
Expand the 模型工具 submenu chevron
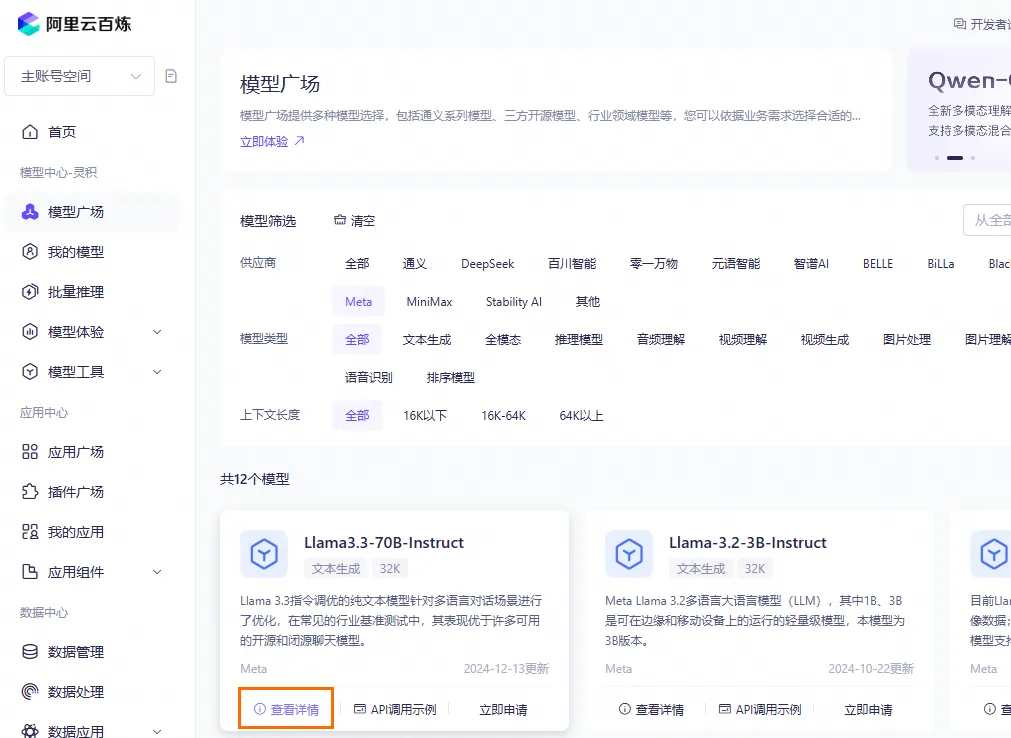pyautogui.click(x=157, y=372)
